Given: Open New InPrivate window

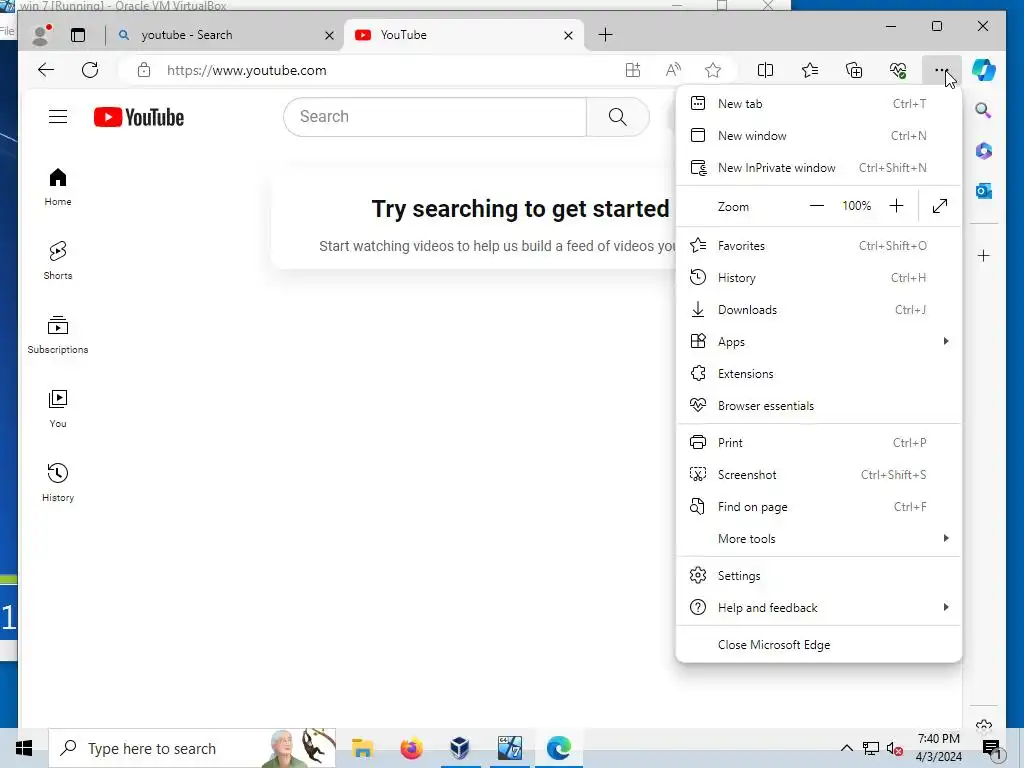Looking at the screenshot, I should (819, 167).
